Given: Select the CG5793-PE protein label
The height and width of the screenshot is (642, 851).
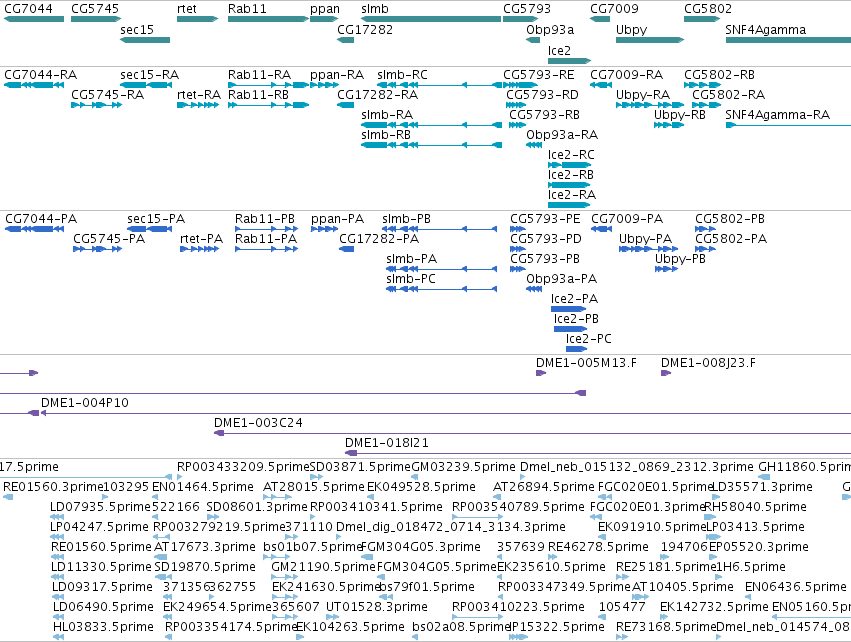Looking at the screenshot, I should coord(545,219).
